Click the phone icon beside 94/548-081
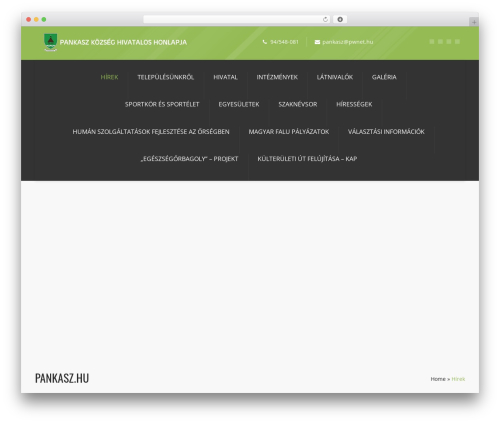The width and height of the screenshot is (500, 423). click(265, 42)
